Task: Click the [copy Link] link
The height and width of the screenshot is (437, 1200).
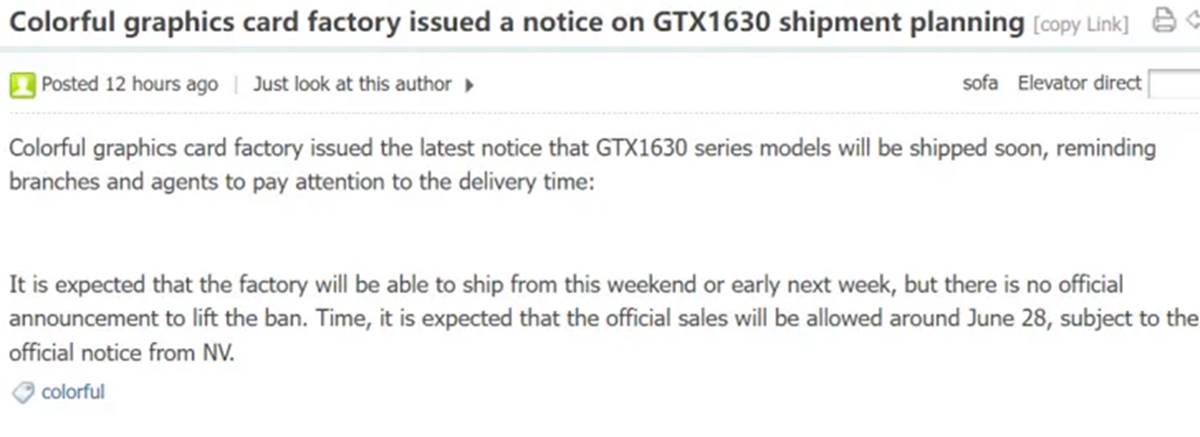Action: point(1082,24)
